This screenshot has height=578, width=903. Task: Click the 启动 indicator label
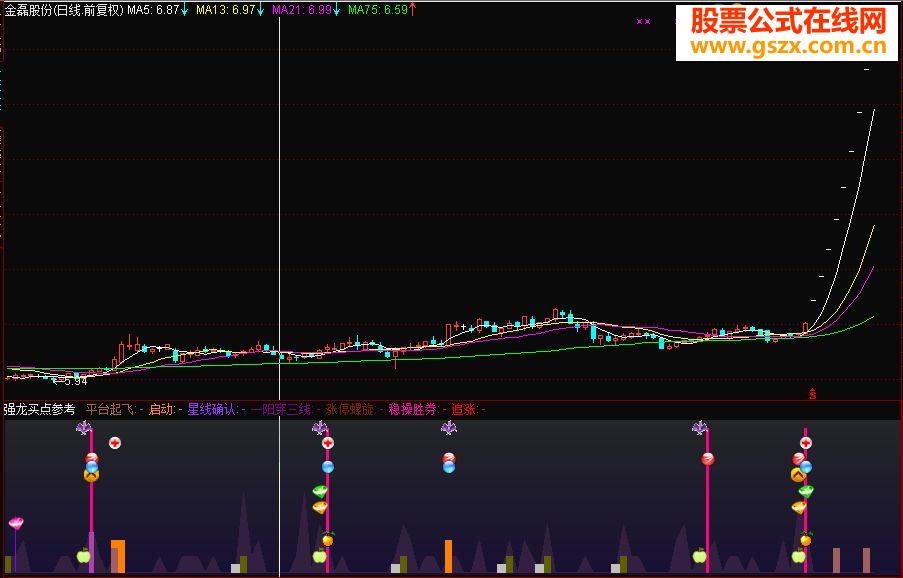click(x=161, y=409)
